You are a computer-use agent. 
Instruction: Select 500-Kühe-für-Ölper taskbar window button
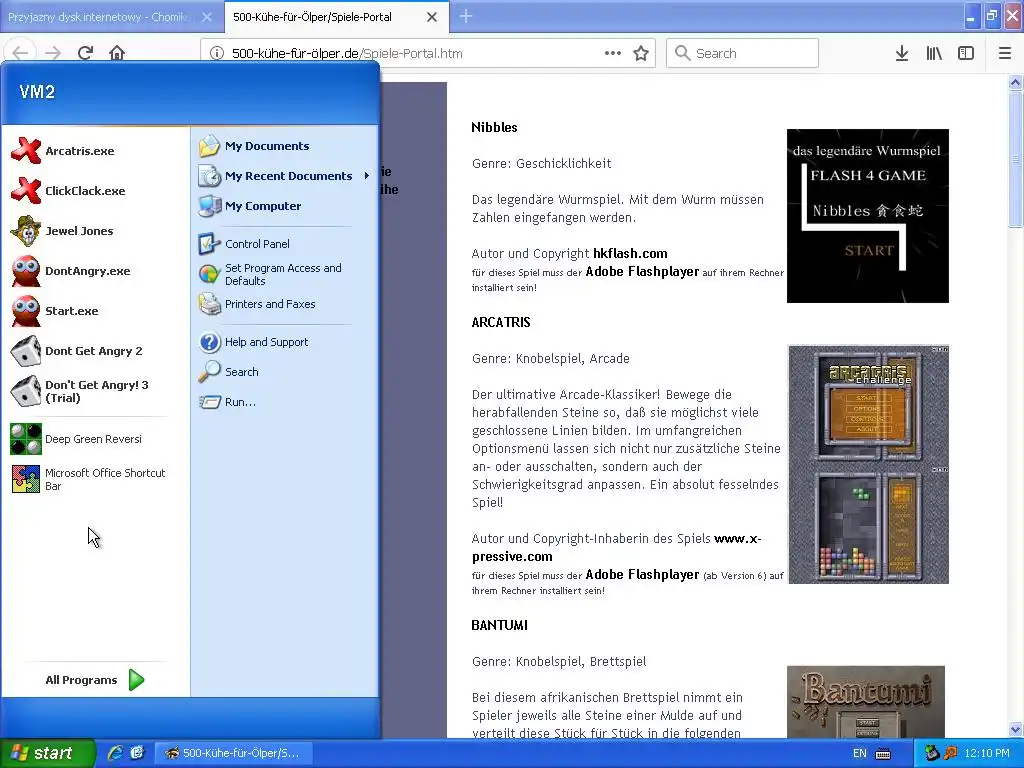[x=233, y=753]
